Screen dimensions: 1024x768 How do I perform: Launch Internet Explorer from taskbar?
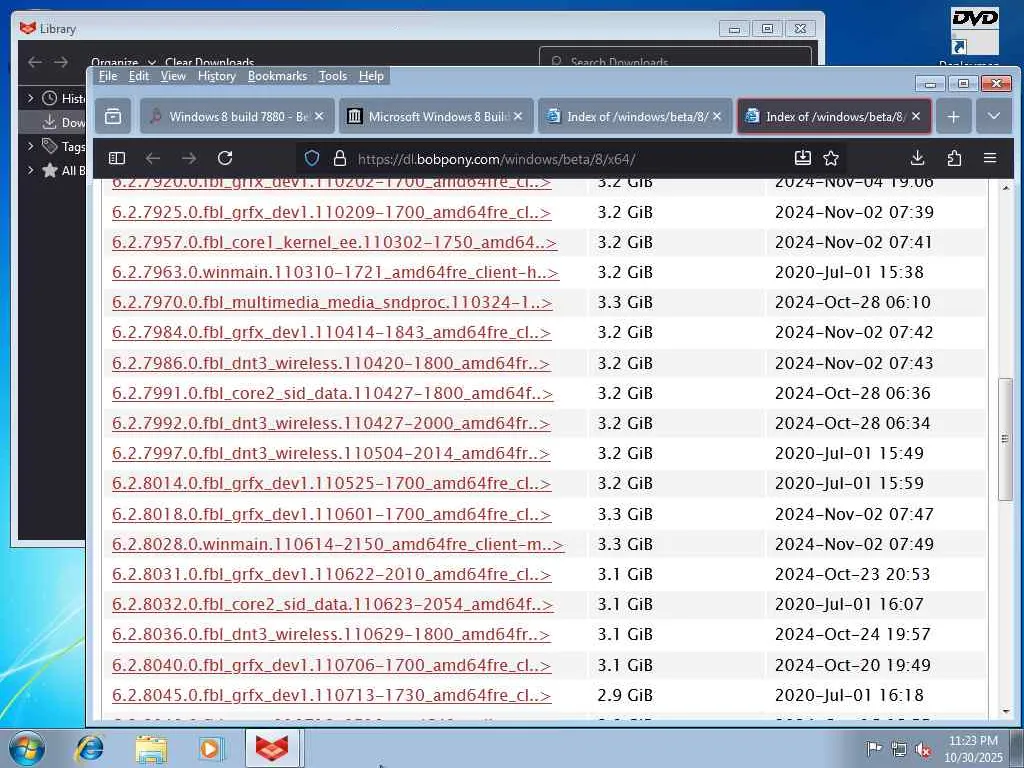tap(89, 748)
